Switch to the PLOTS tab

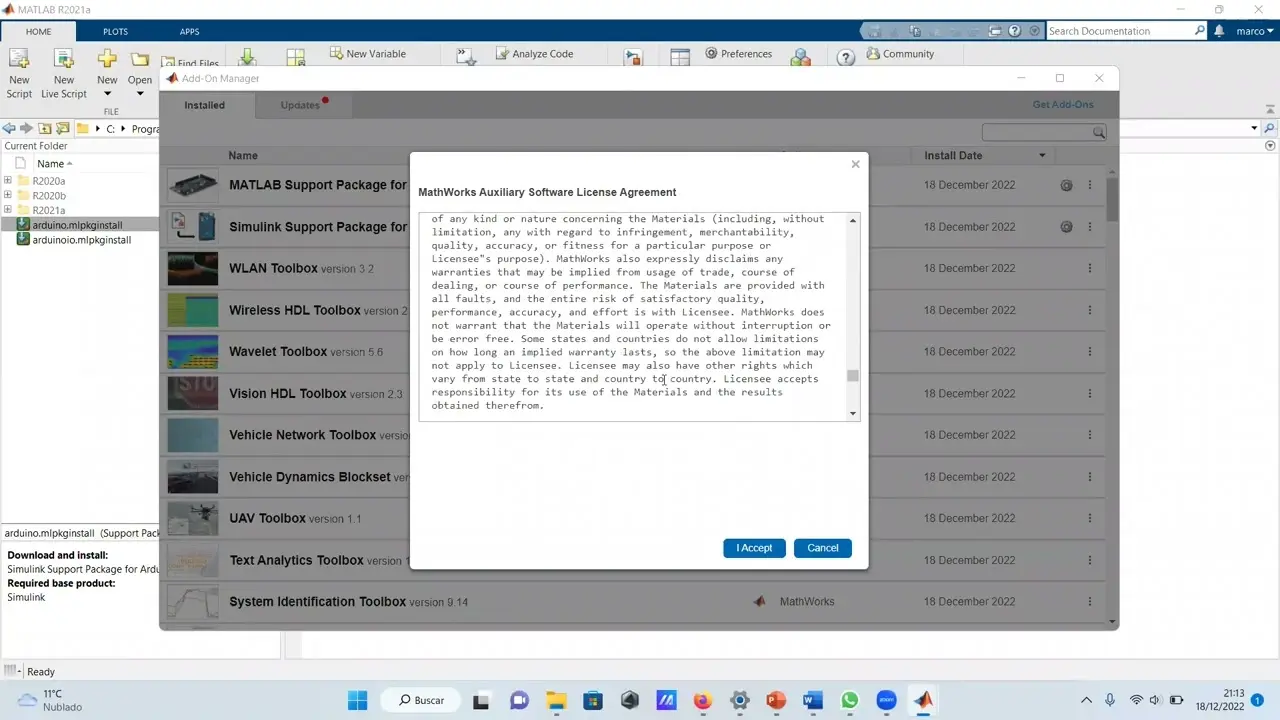click(x=115, y=32)
